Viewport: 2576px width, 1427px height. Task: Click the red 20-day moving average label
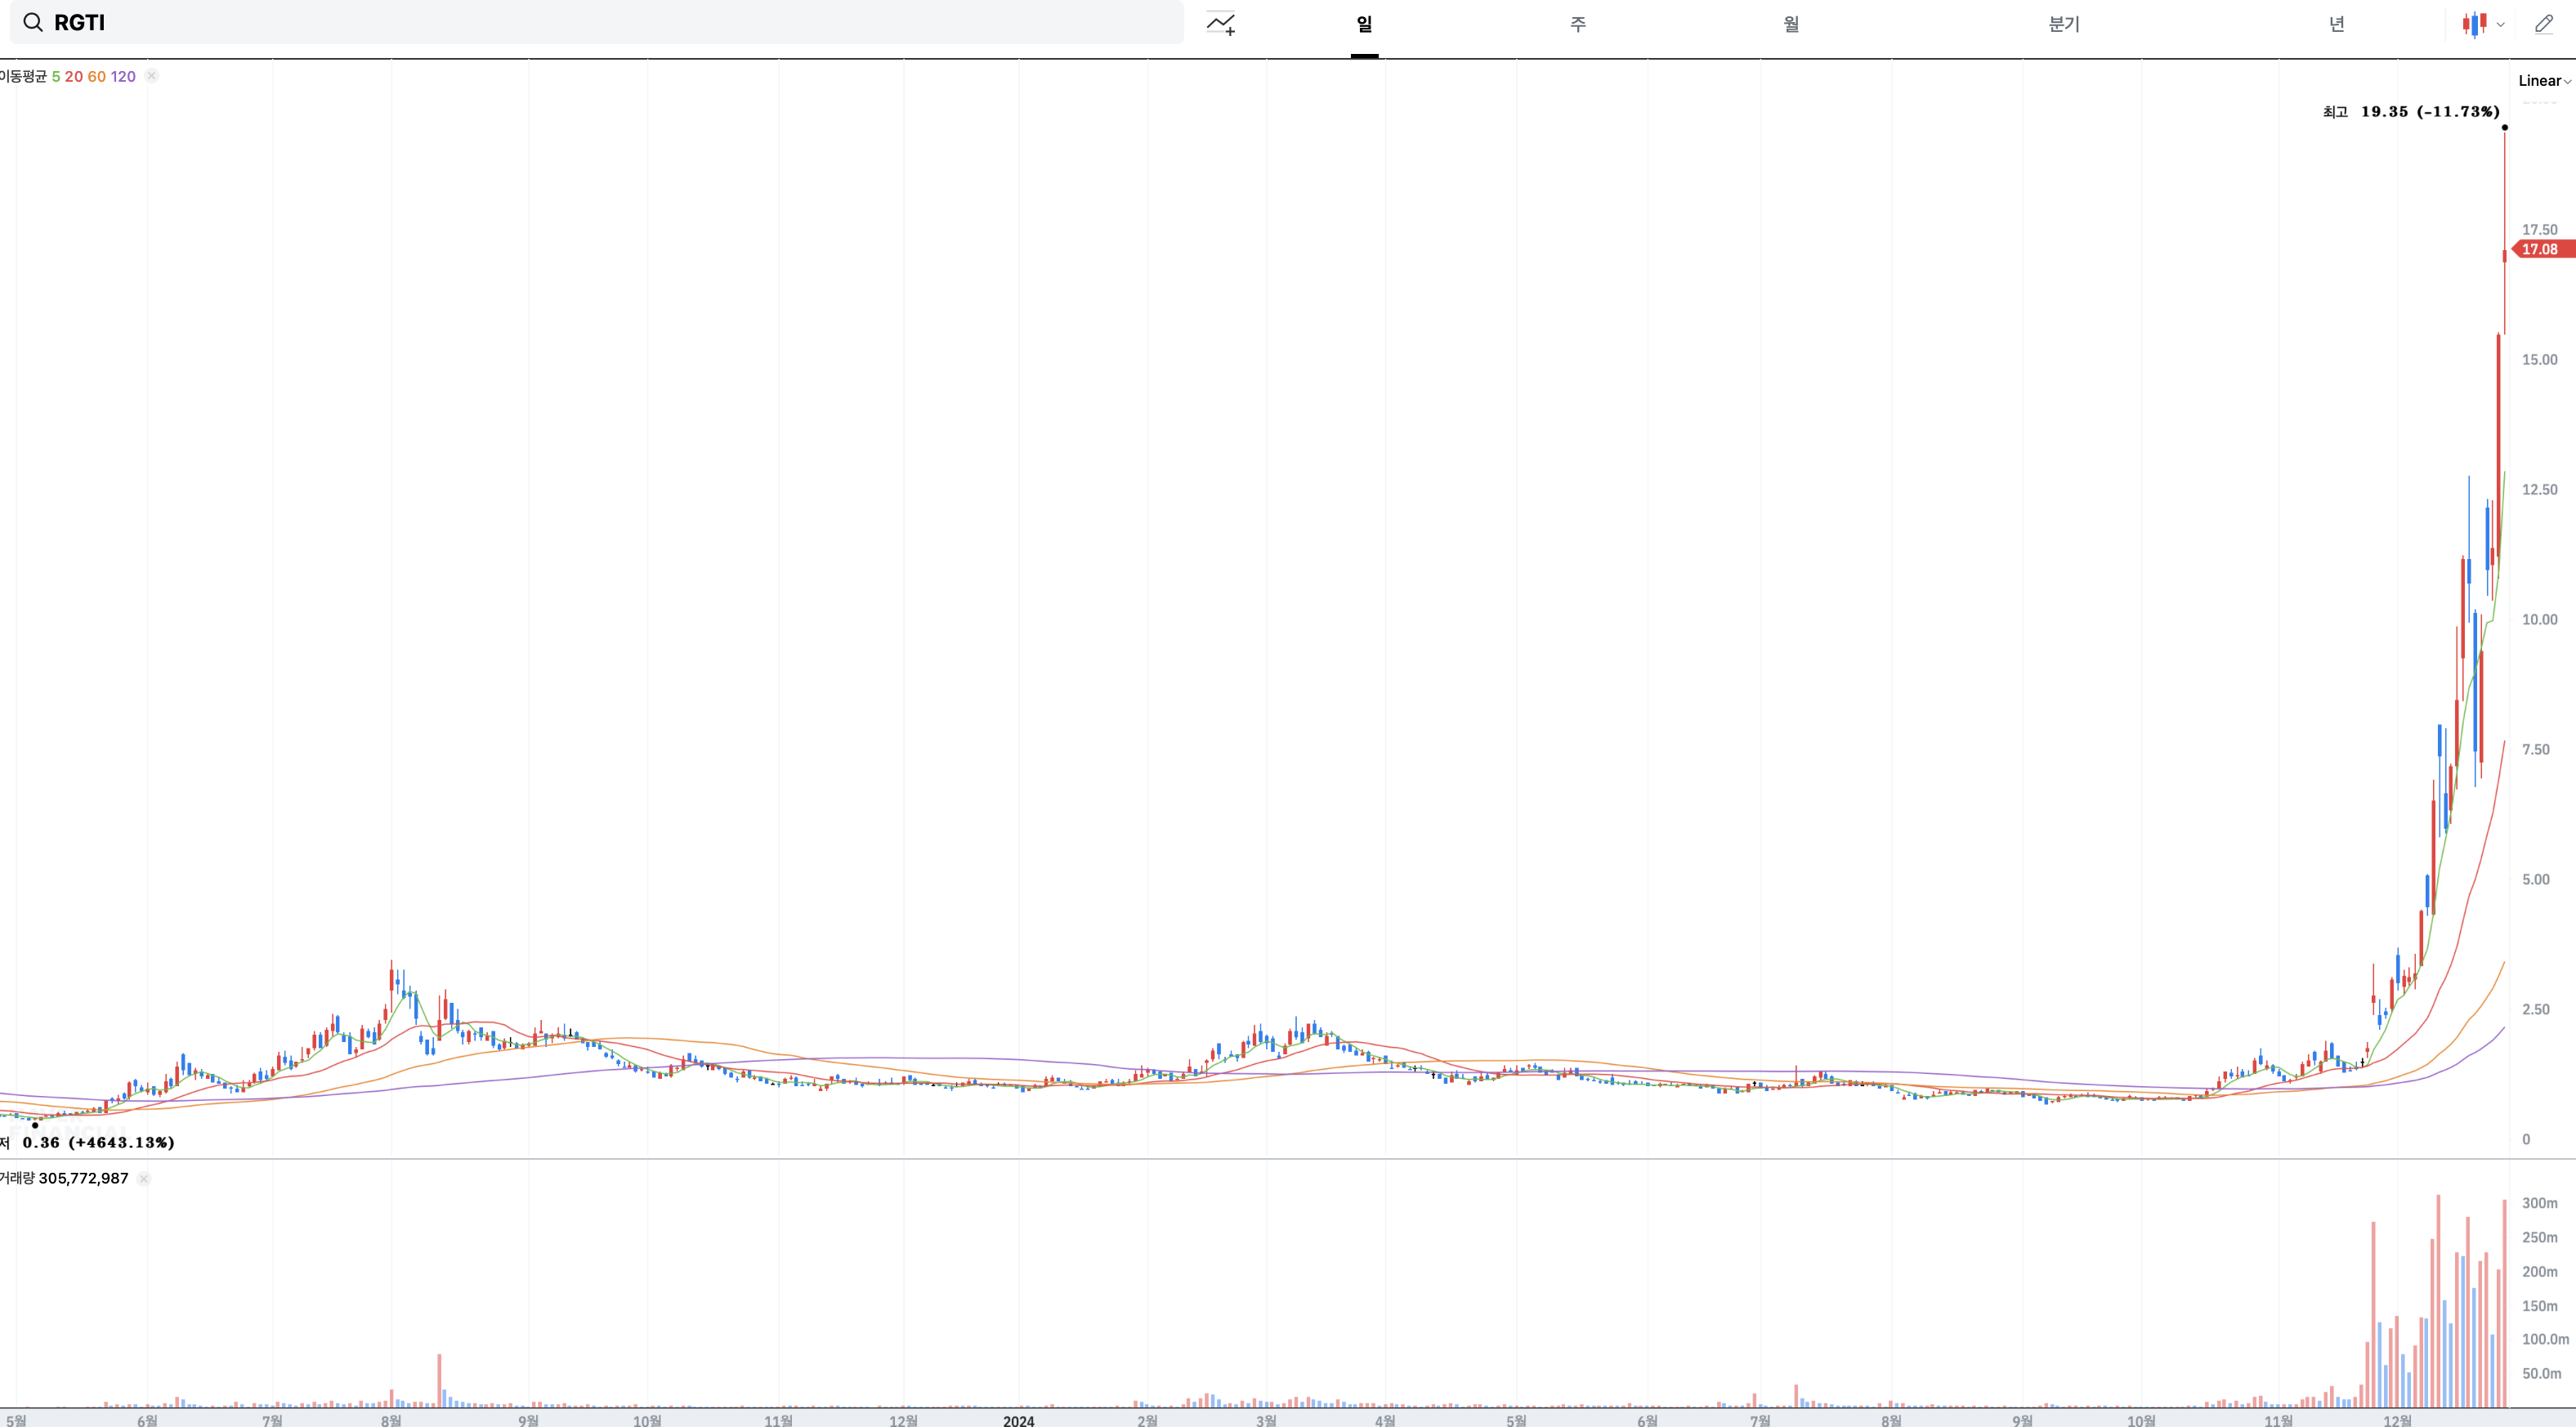74,76
